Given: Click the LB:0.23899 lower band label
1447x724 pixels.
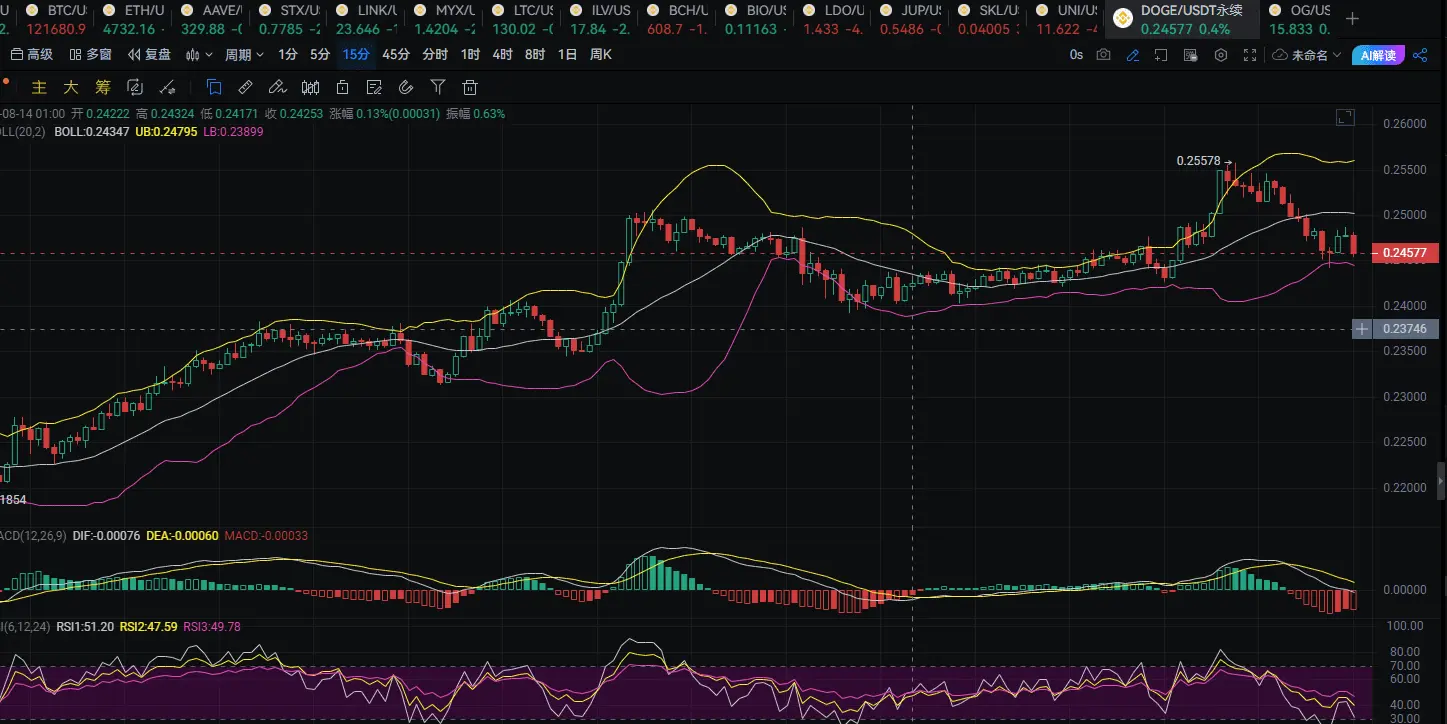Looking at the screenshot, I should coord(233,131).
